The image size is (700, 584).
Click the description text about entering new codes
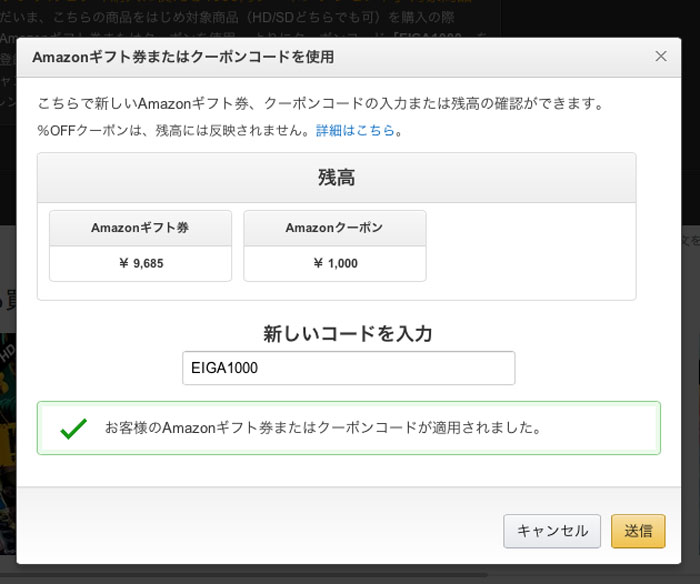coord(320,103)
